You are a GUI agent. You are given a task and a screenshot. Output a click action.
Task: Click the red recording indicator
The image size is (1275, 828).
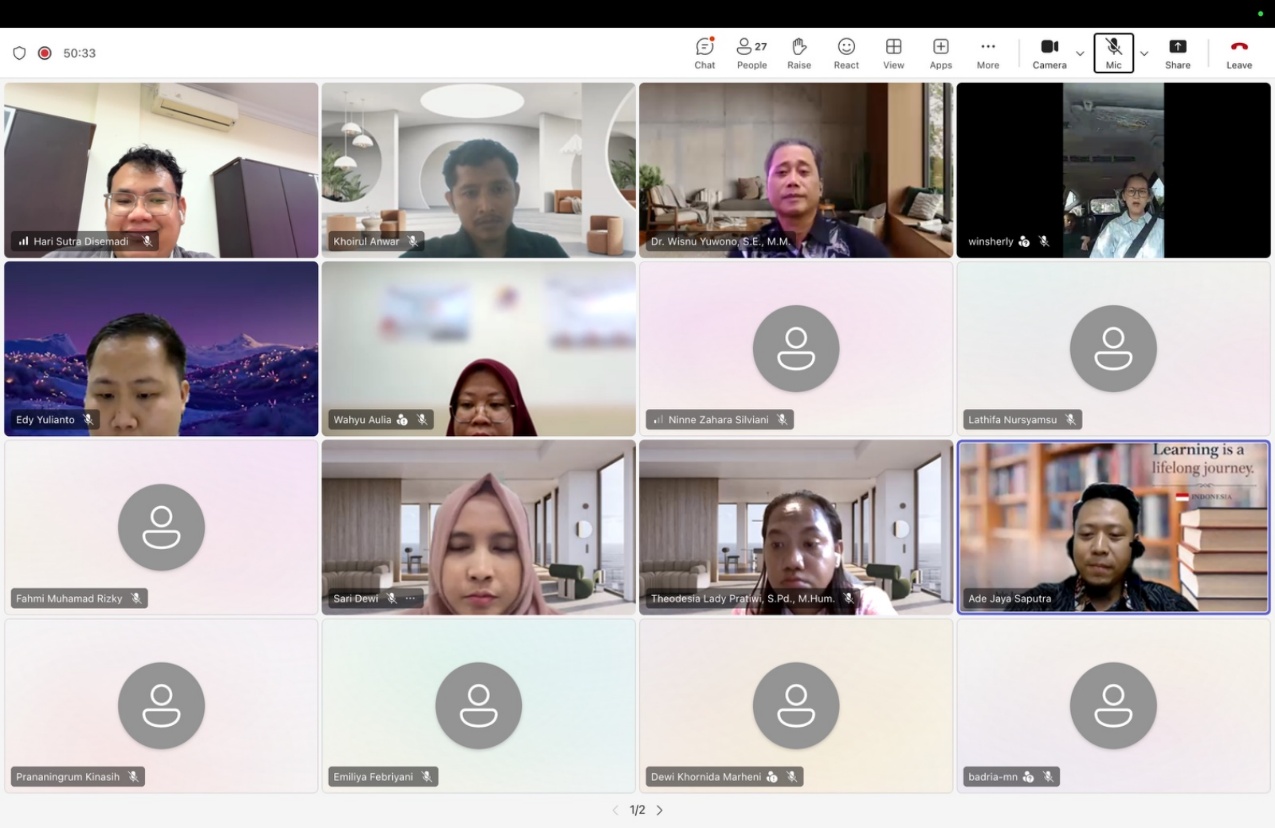pos(44,53)
